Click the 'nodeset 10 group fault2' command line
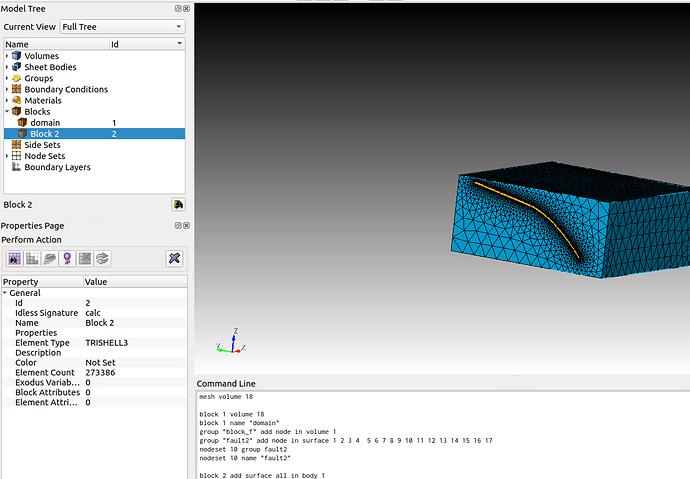Screen dimensions: 690x479 tap(243, 449)
